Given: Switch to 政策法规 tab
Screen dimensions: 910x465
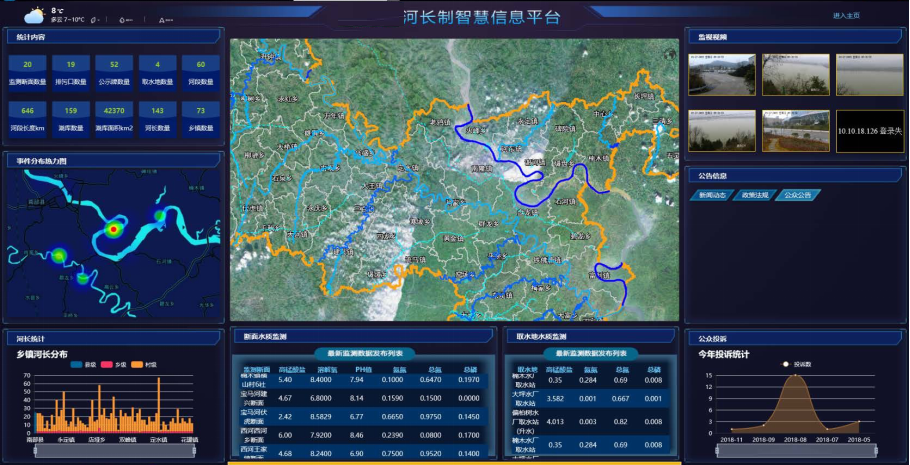Looking at the screenshot, I should pos(754,195).
